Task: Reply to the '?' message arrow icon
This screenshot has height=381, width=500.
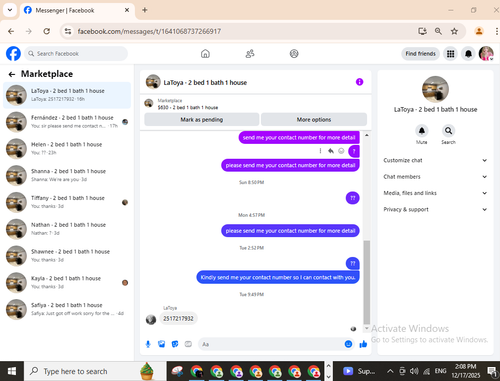Action: (331, 151)
